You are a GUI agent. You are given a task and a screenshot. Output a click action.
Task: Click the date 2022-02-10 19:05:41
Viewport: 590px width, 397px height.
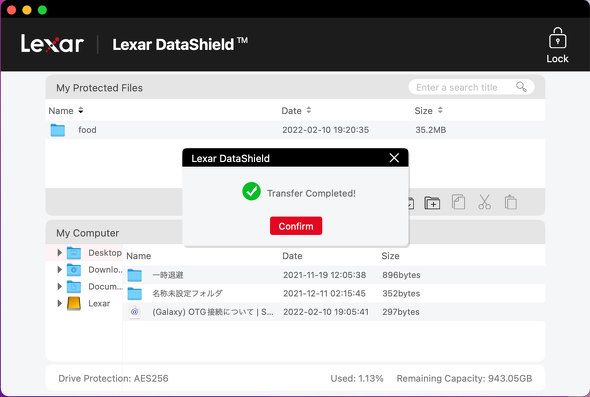(x=326, y=312)
